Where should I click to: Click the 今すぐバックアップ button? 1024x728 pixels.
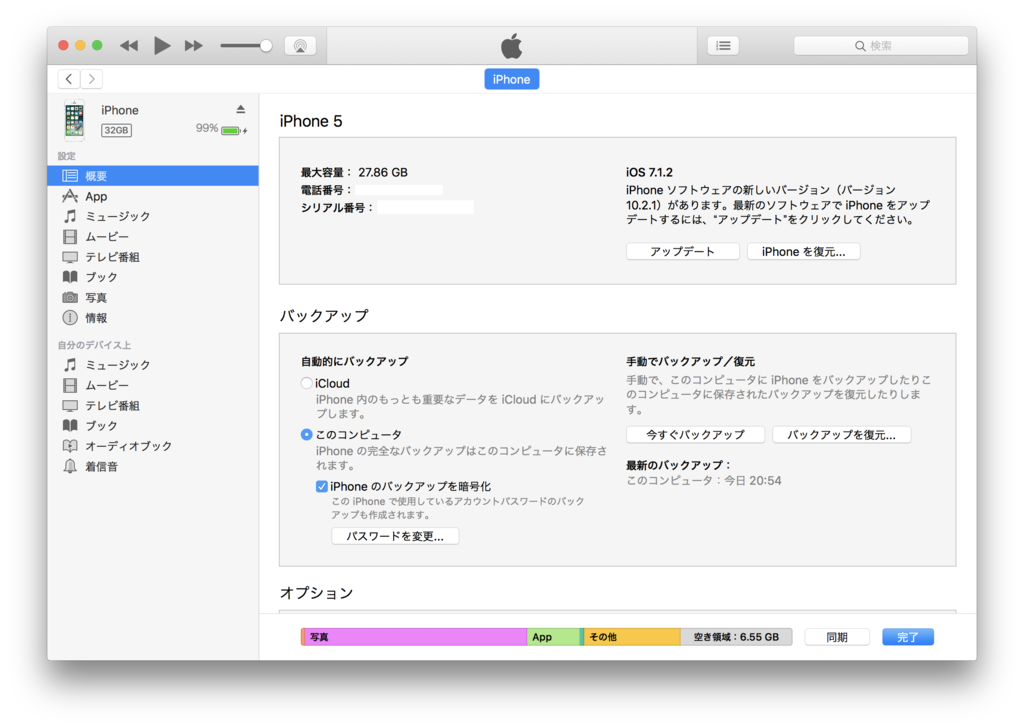pos(696,435)
